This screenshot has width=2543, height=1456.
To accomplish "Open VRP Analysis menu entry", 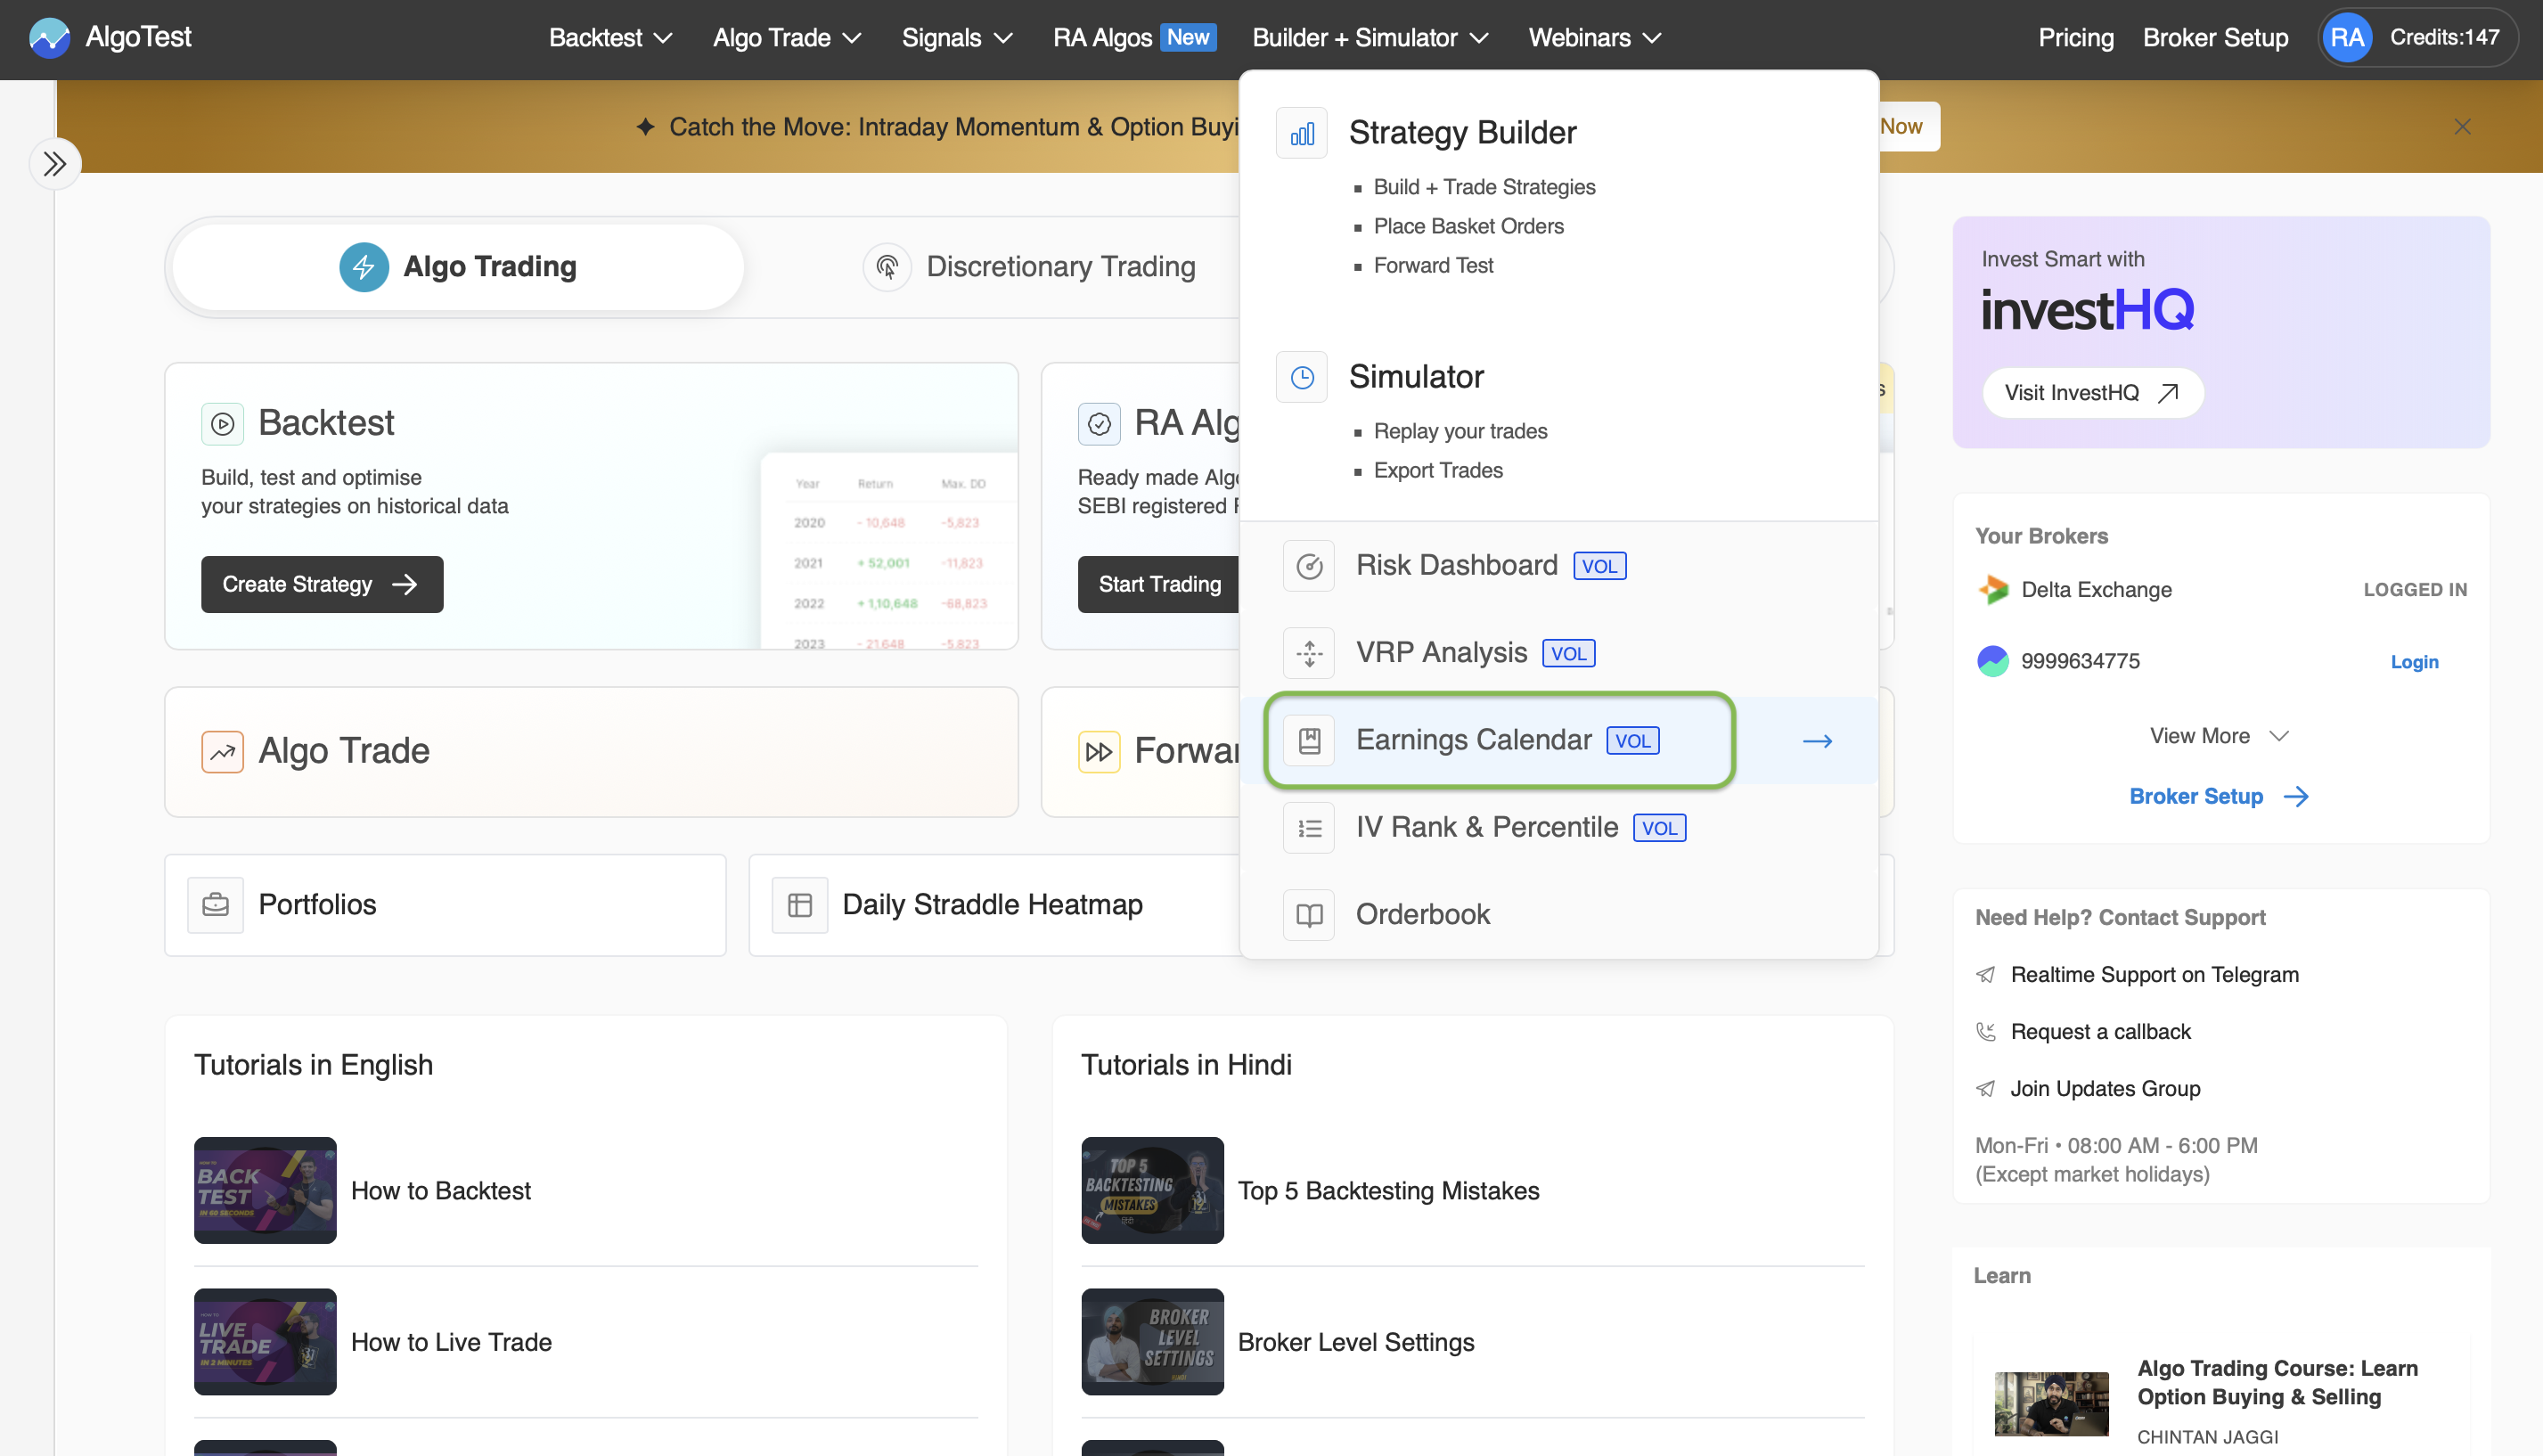I will pos(1559,653).
